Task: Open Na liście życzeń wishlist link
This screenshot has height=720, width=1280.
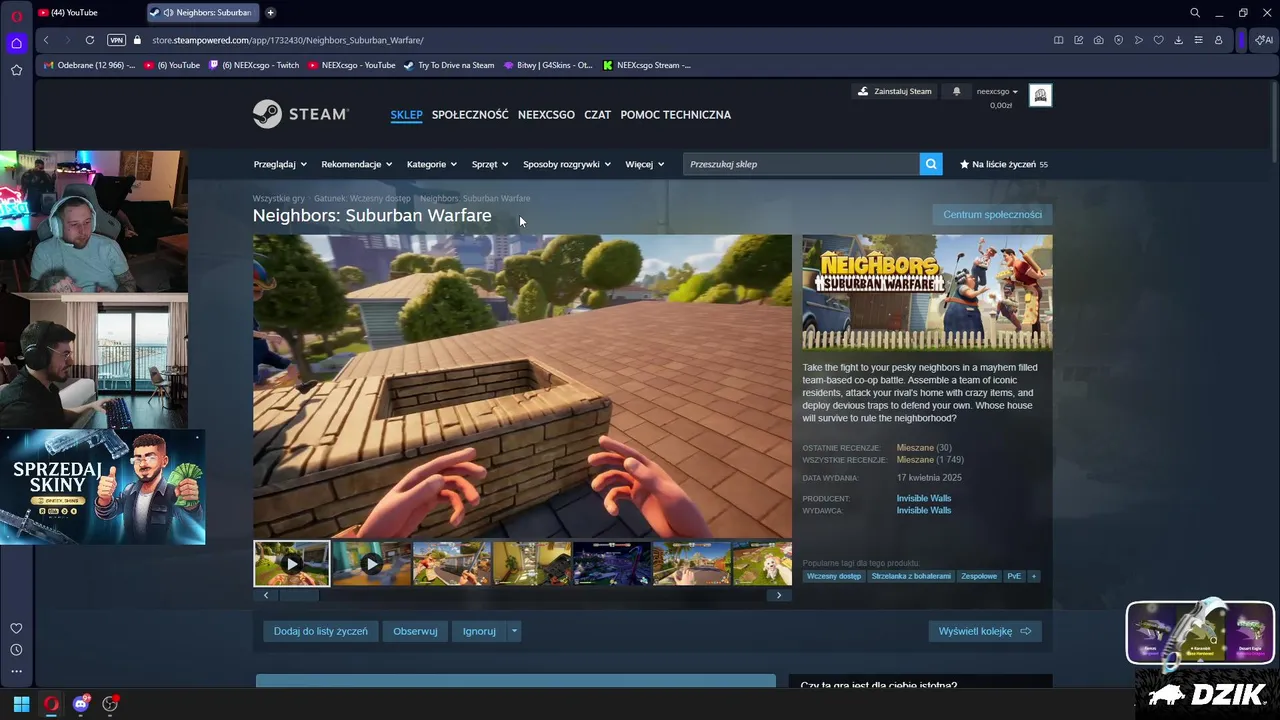Action: (x=1003, y=164)
